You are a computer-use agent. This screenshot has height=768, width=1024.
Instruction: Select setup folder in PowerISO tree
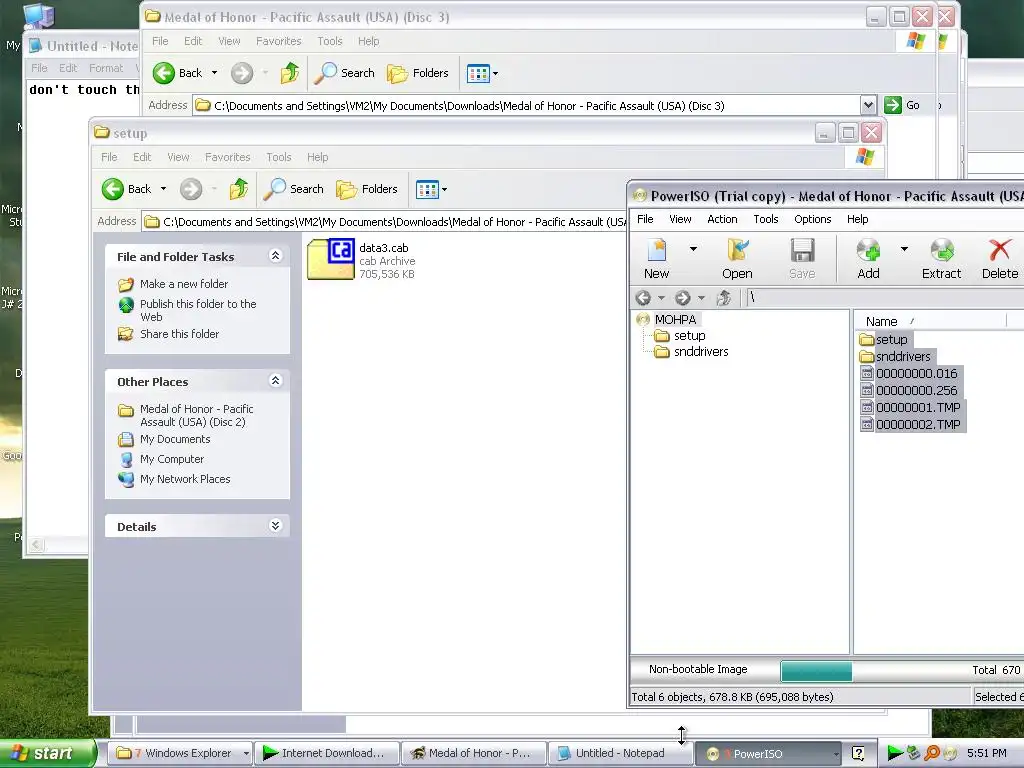689,336
